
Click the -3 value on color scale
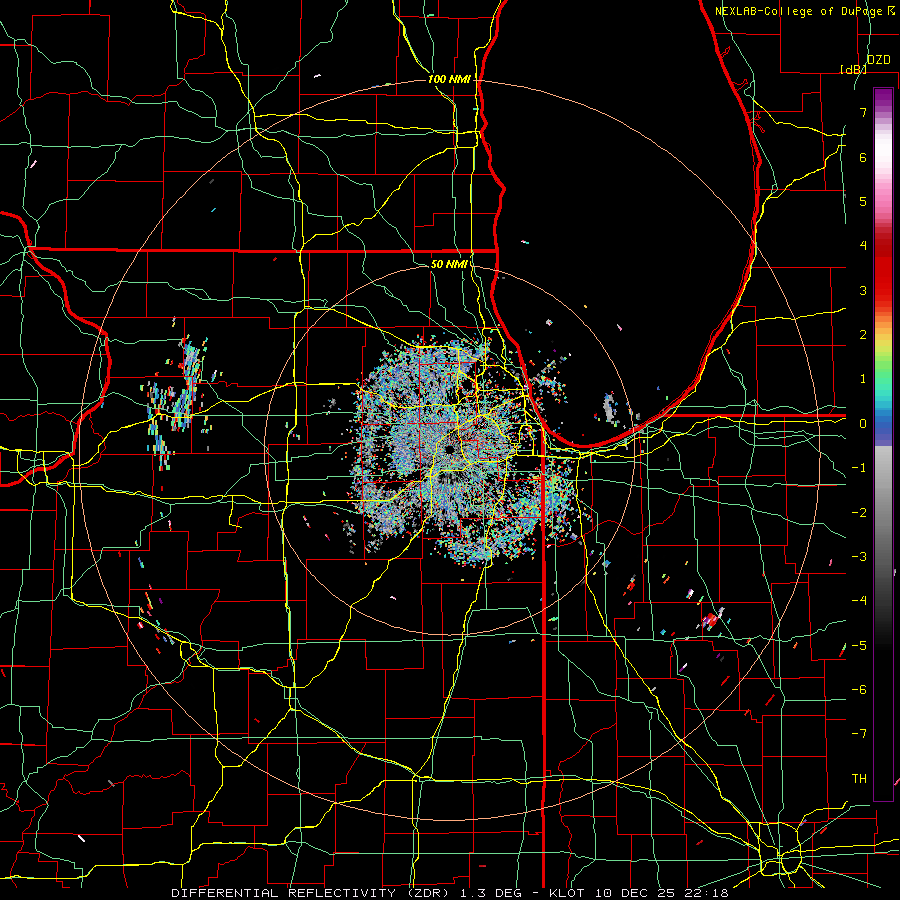(859, 556)
